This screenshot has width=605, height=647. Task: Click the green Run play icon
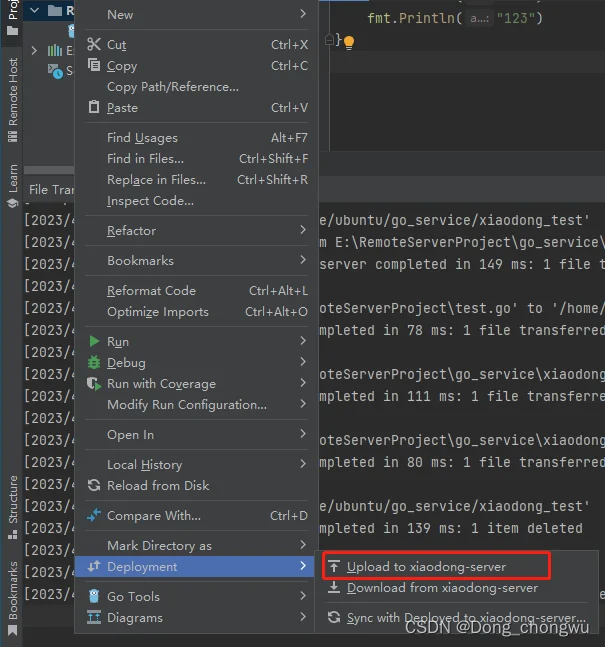point(94,342)
